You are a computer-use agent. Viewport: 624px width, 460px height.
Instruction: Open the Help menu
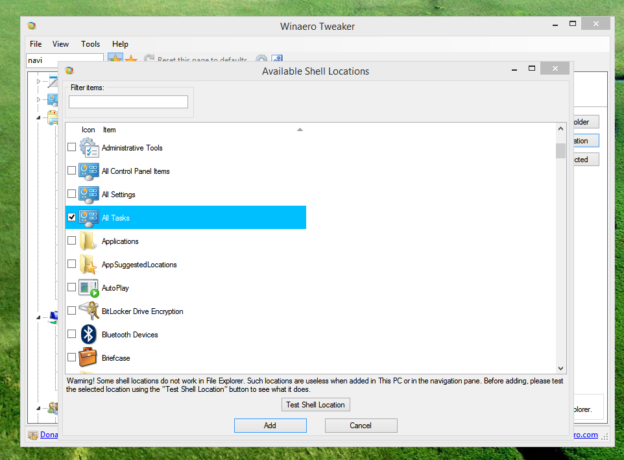click(120, 44)
